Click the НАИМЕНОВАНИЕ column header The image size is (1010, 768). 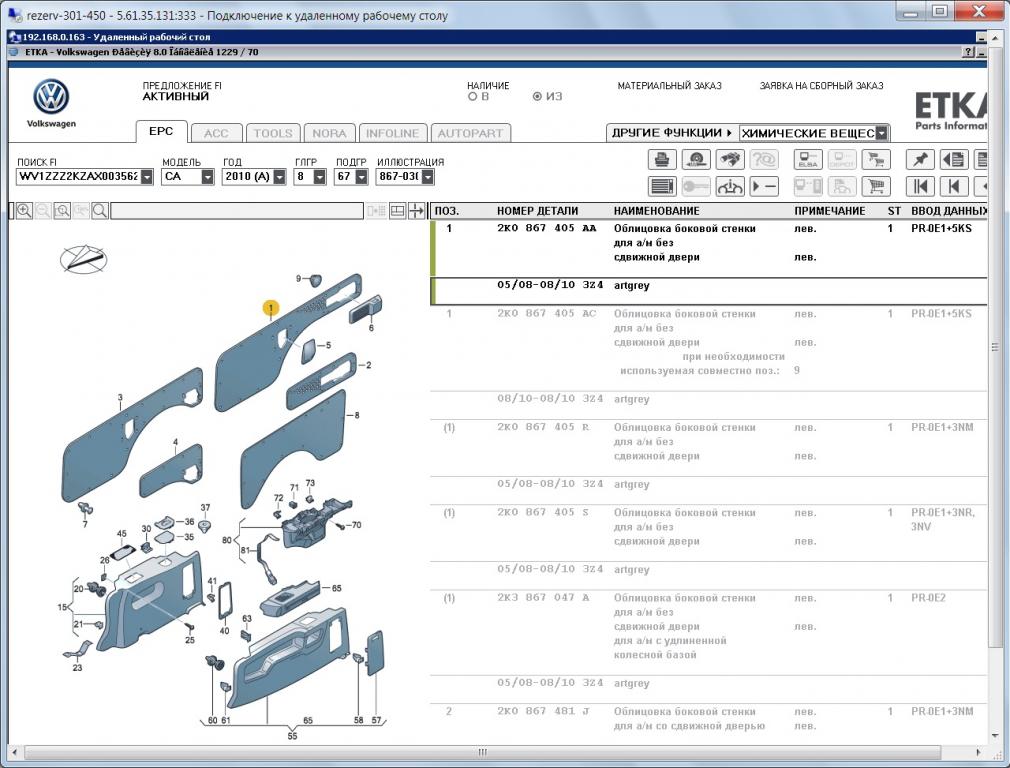click(x=656, y=211)
